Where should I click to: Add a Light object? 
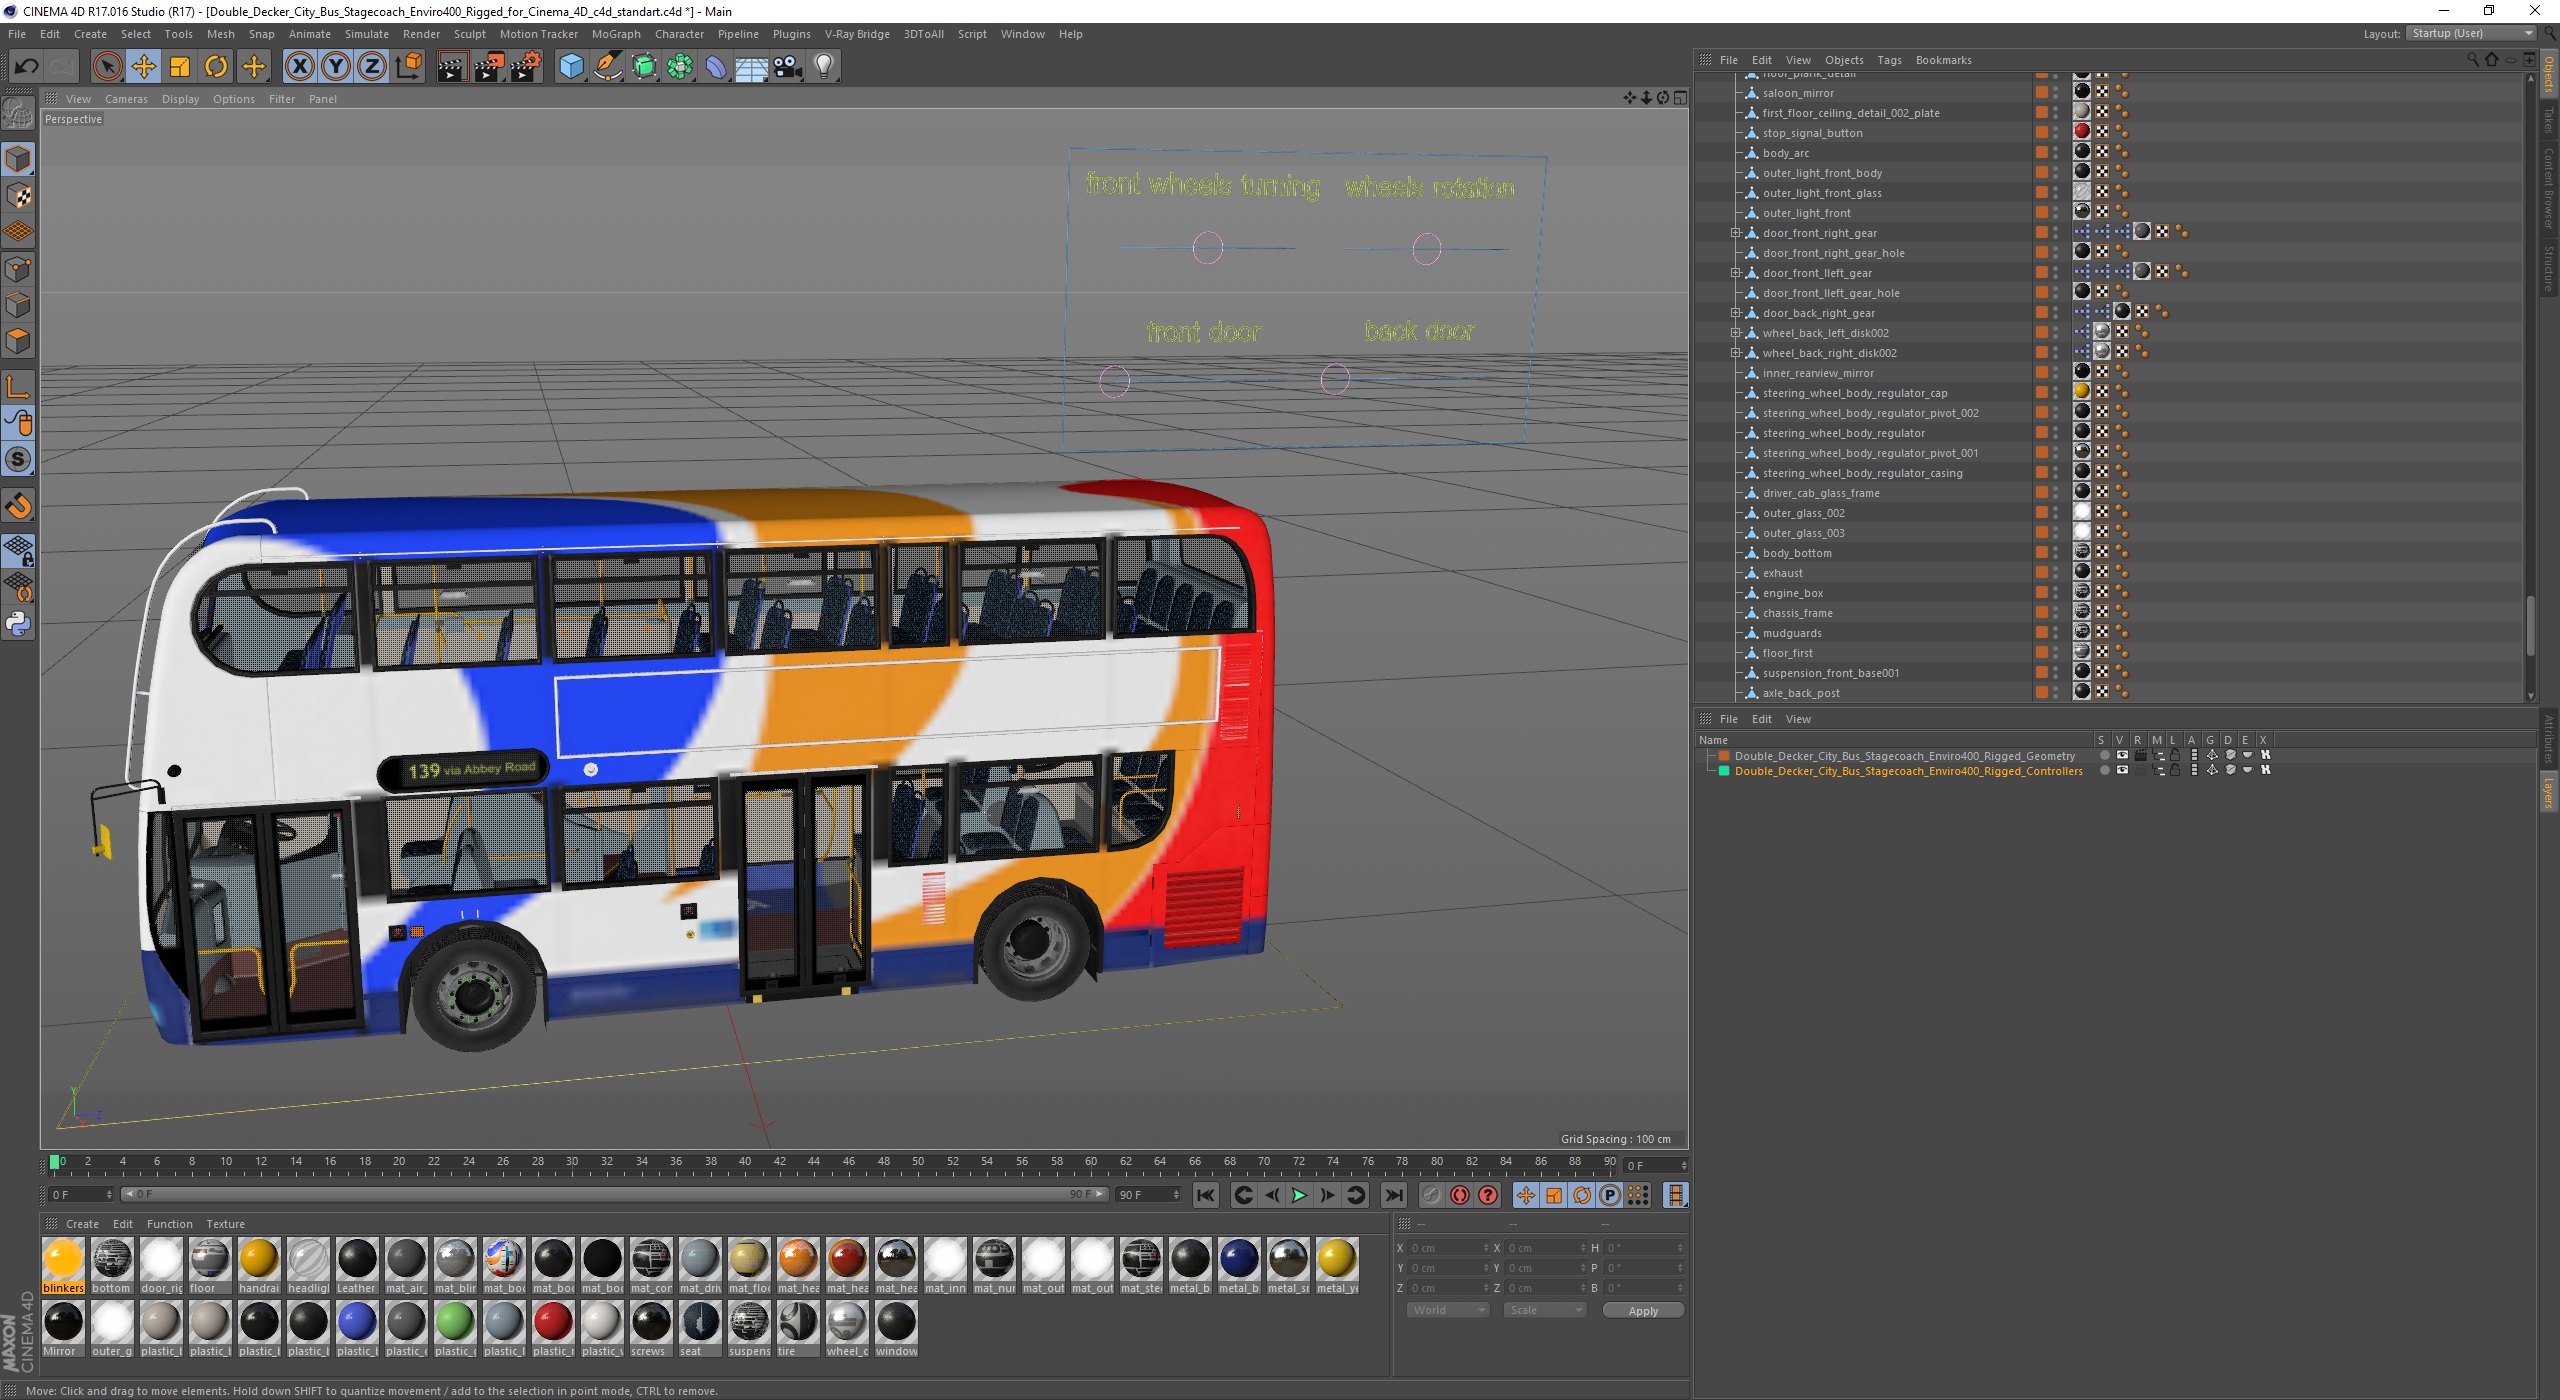(x=824, y=66)
